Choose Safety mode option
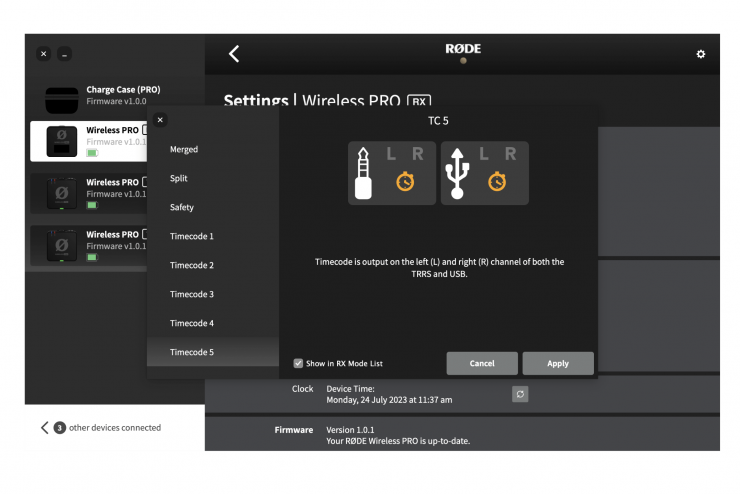The width and height of the screenshot is (740, 494). point(182,207)
